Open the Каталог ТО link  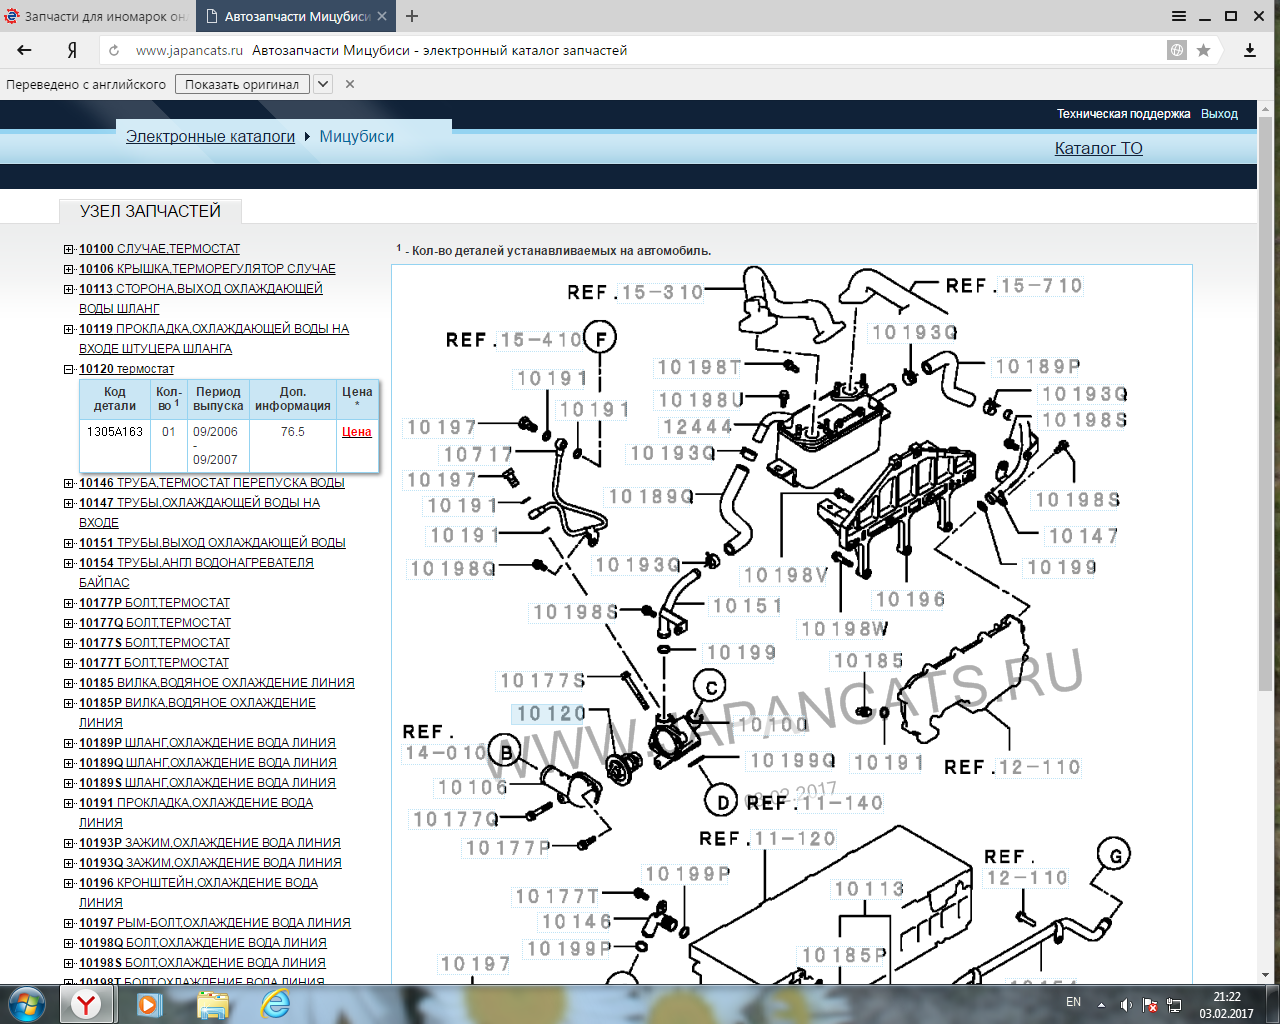tap(1098, 148)
